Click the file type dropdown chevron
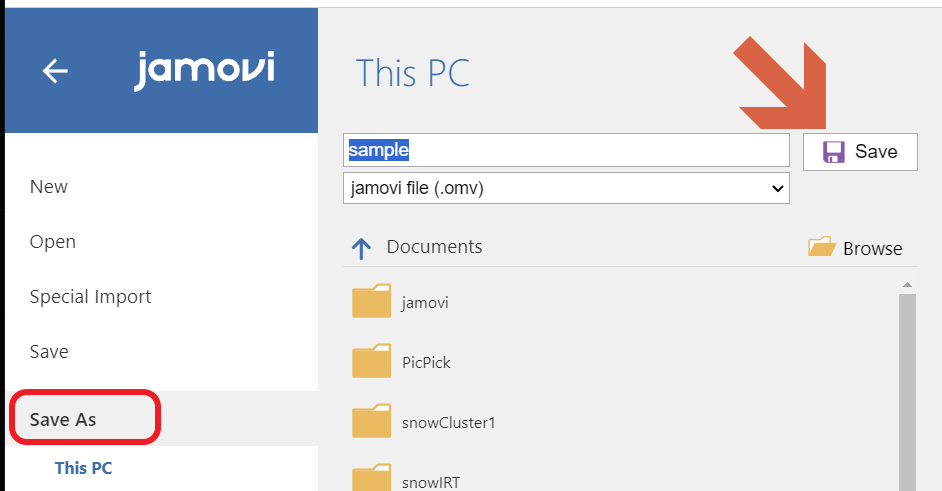 pos(777,189)
